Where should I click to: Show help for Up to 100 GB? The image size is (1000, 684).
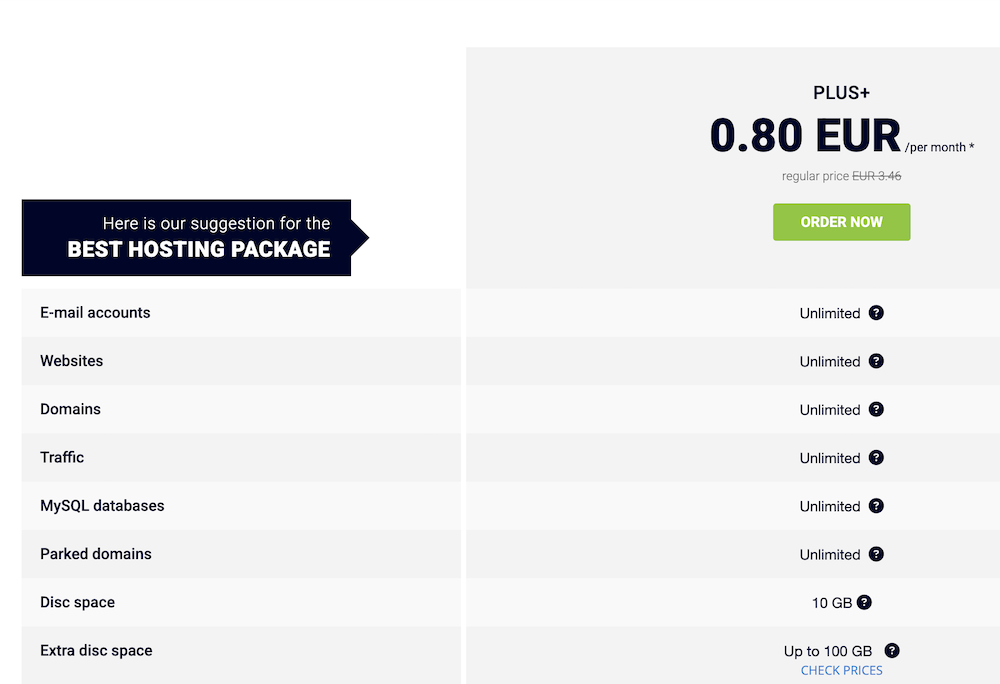pyautogui.click(x=892, y=651)
